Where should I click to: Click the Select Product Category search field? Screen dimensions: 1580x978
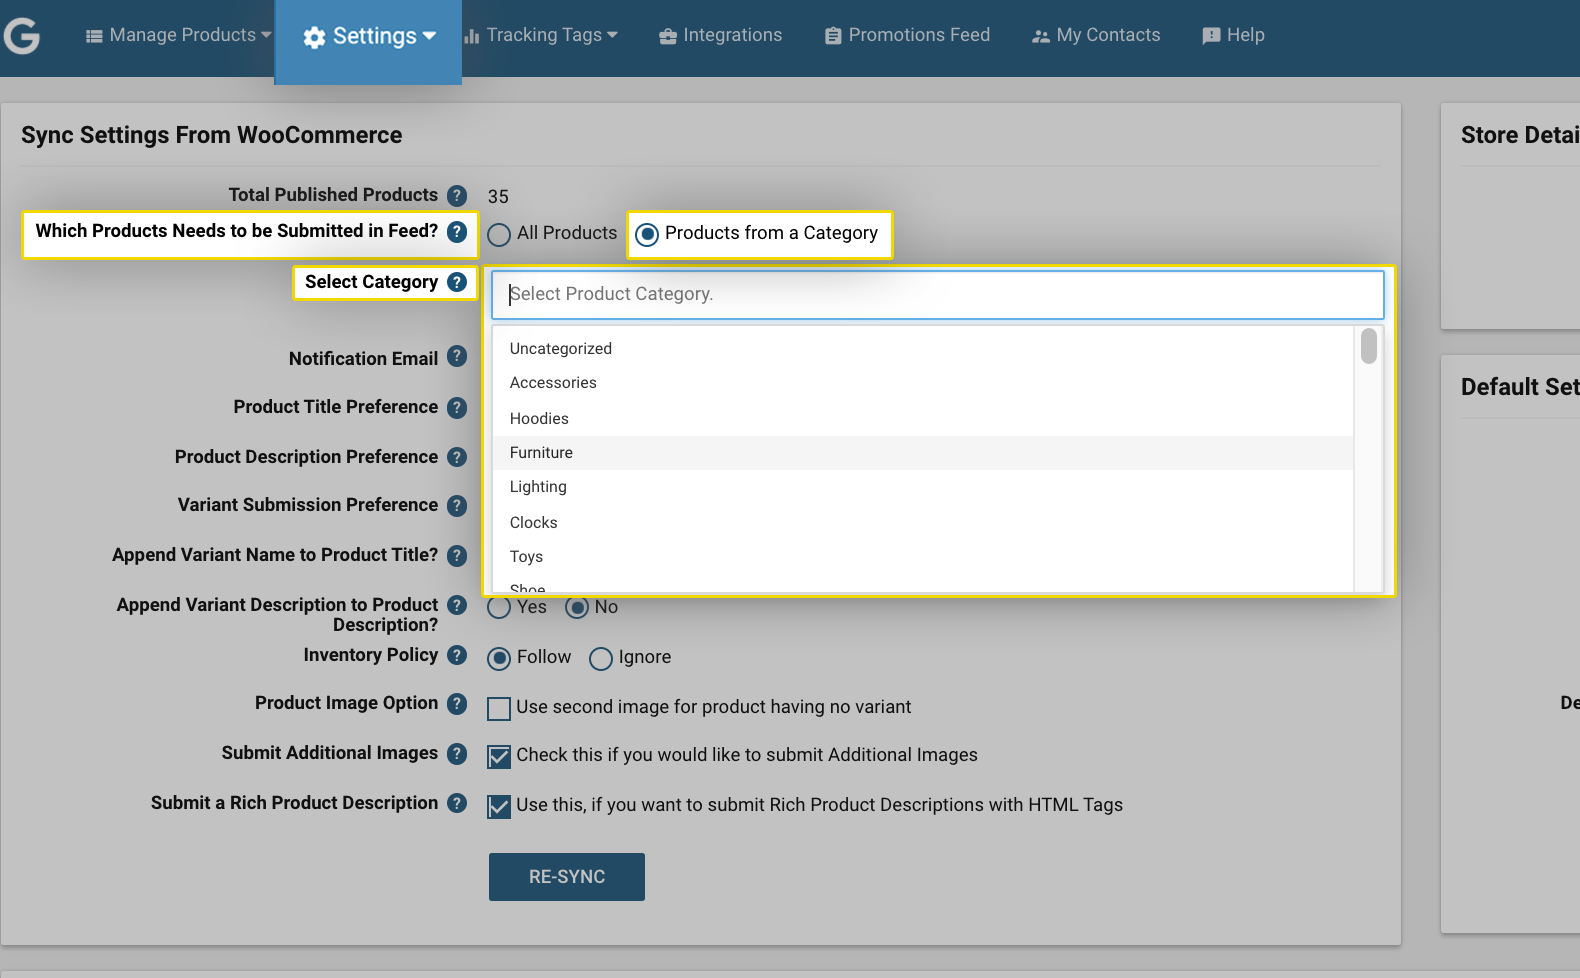pyautogui.click(x=938, y=294)
